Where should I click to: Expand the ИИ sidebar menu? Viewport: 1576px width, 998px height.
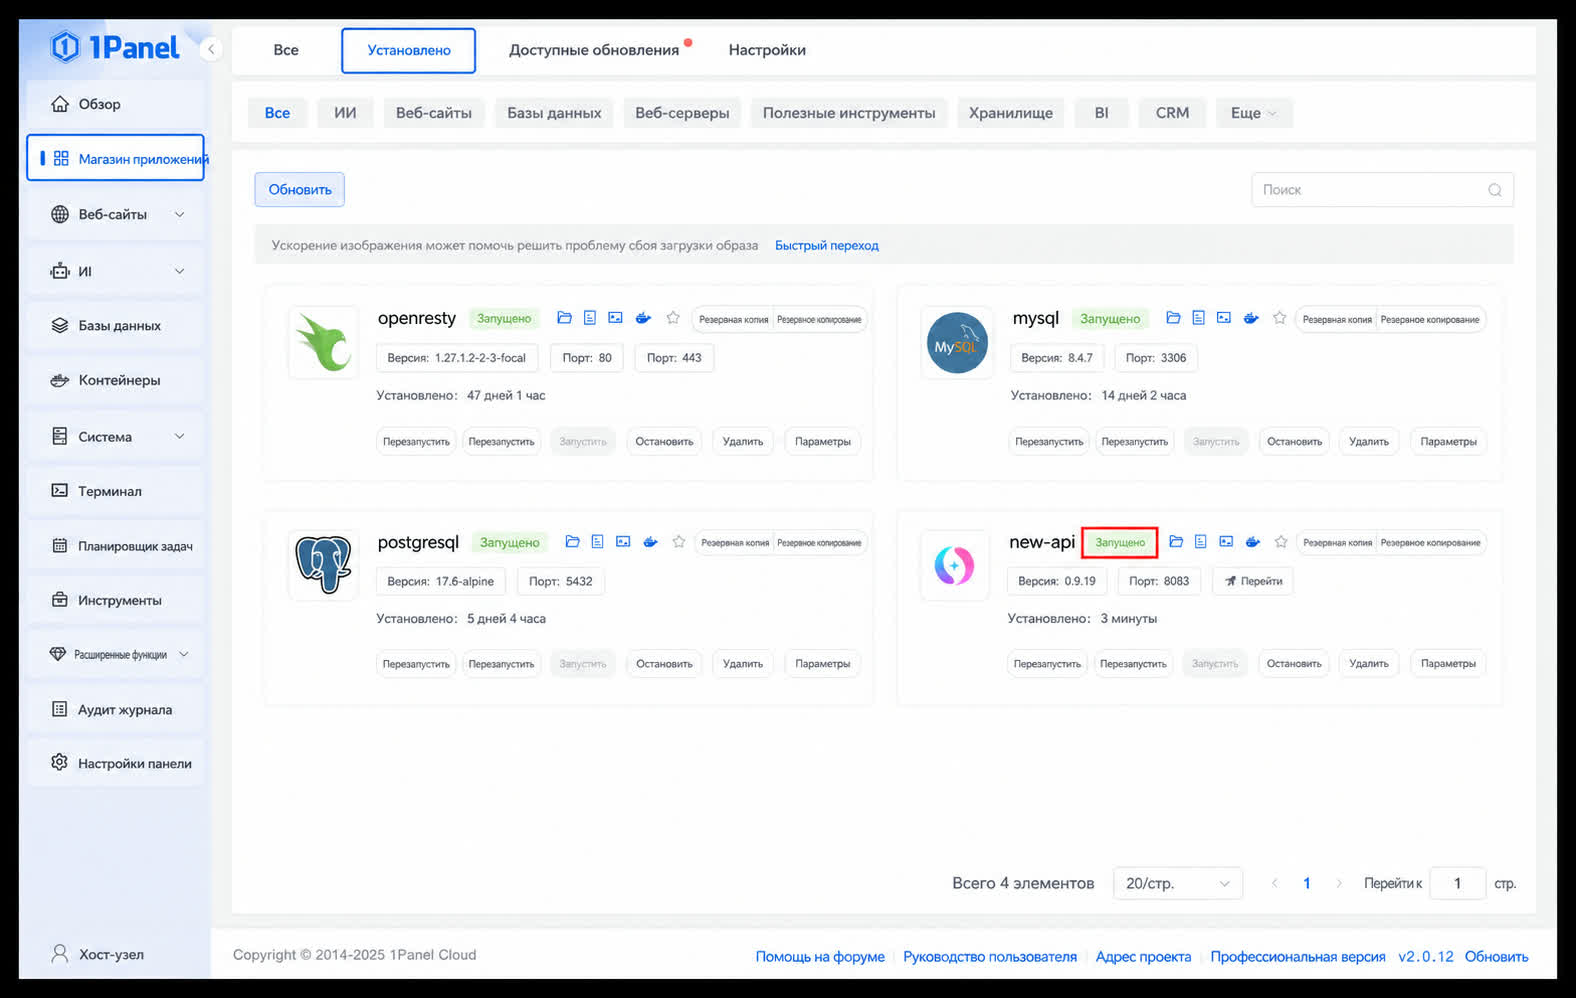(x=180, y=271)
